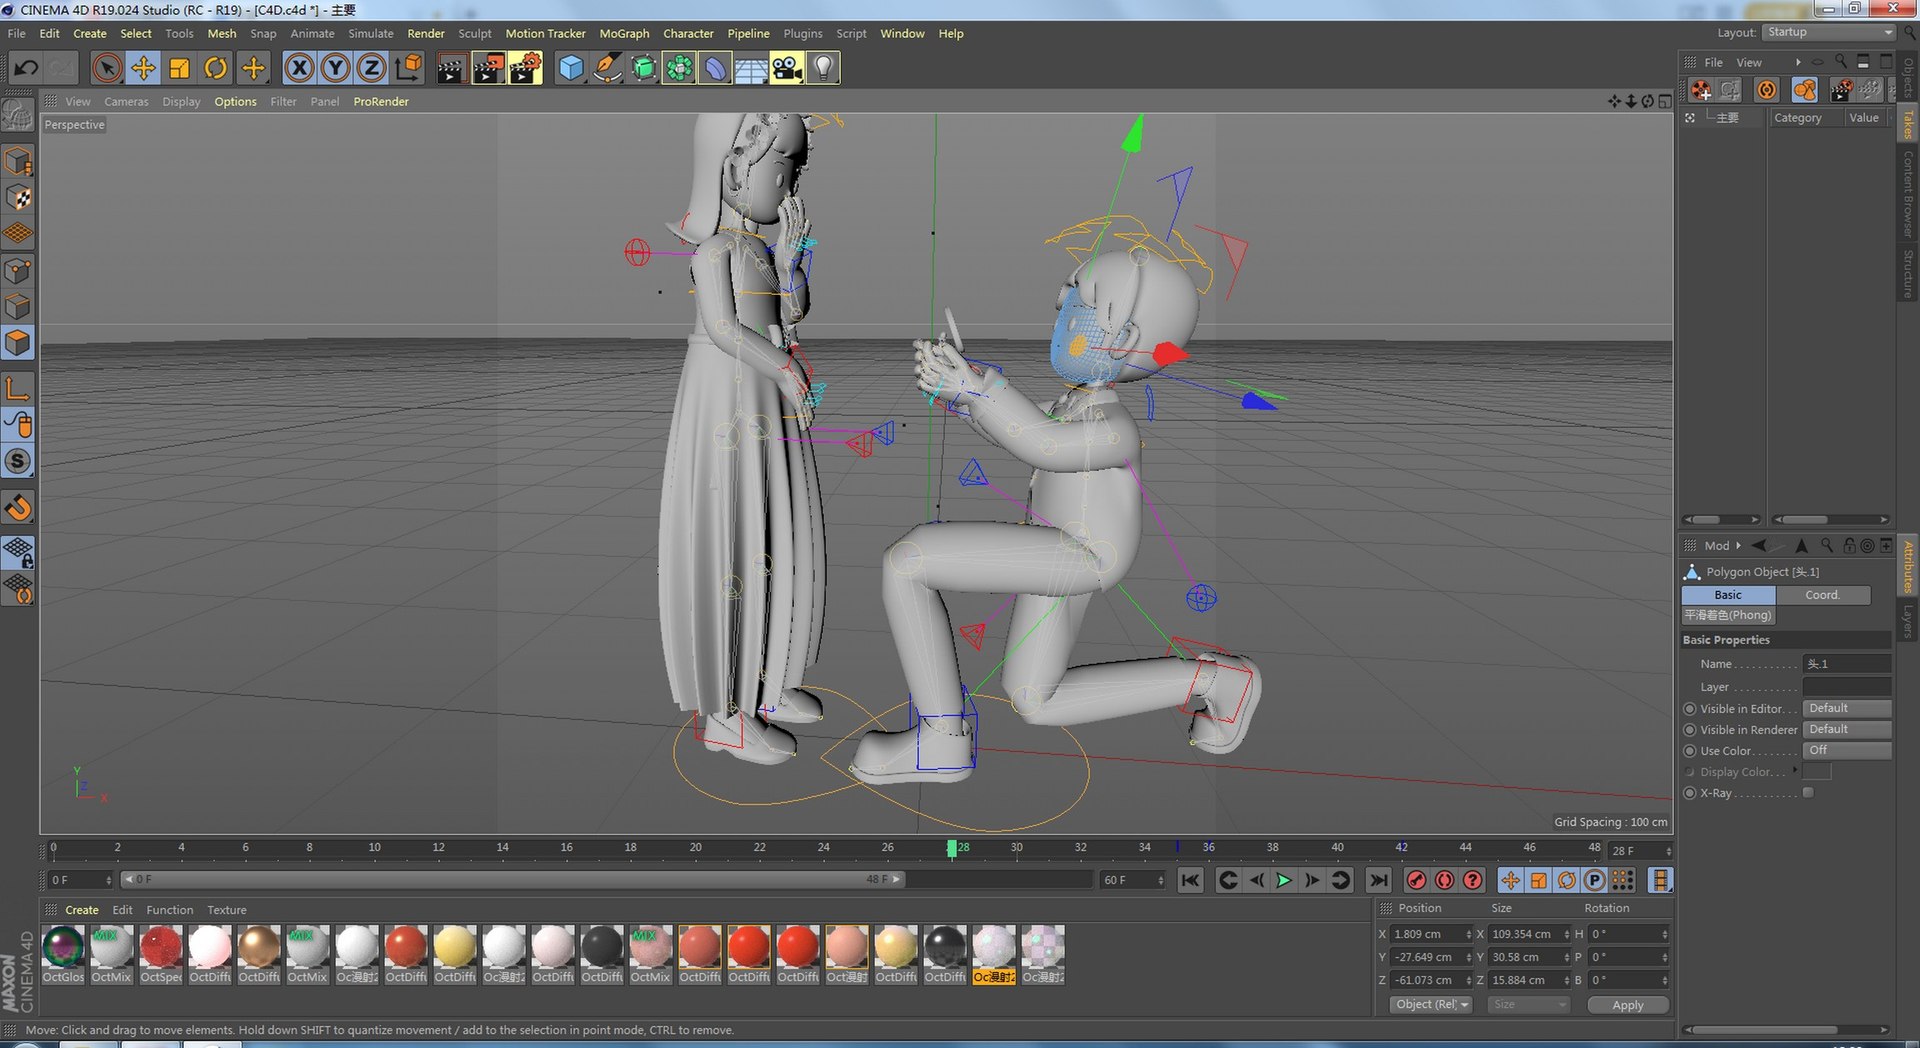Click Visible in Editor animation dot

1690,708
